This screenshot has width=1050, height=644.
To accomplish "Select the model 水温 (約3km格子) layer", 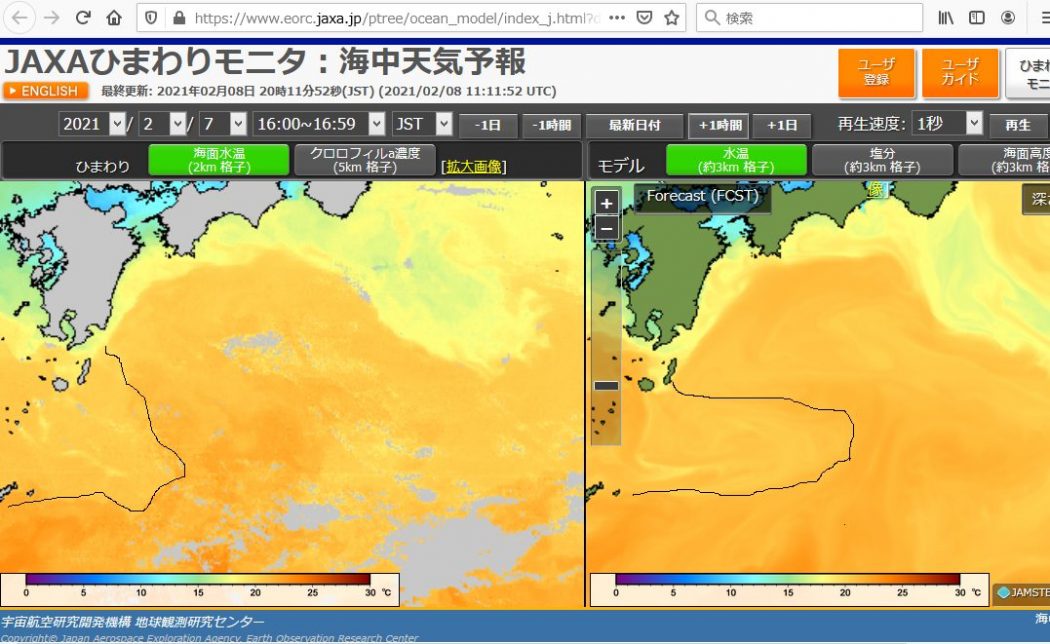I will pyautogui.click(x=737, y=161).
